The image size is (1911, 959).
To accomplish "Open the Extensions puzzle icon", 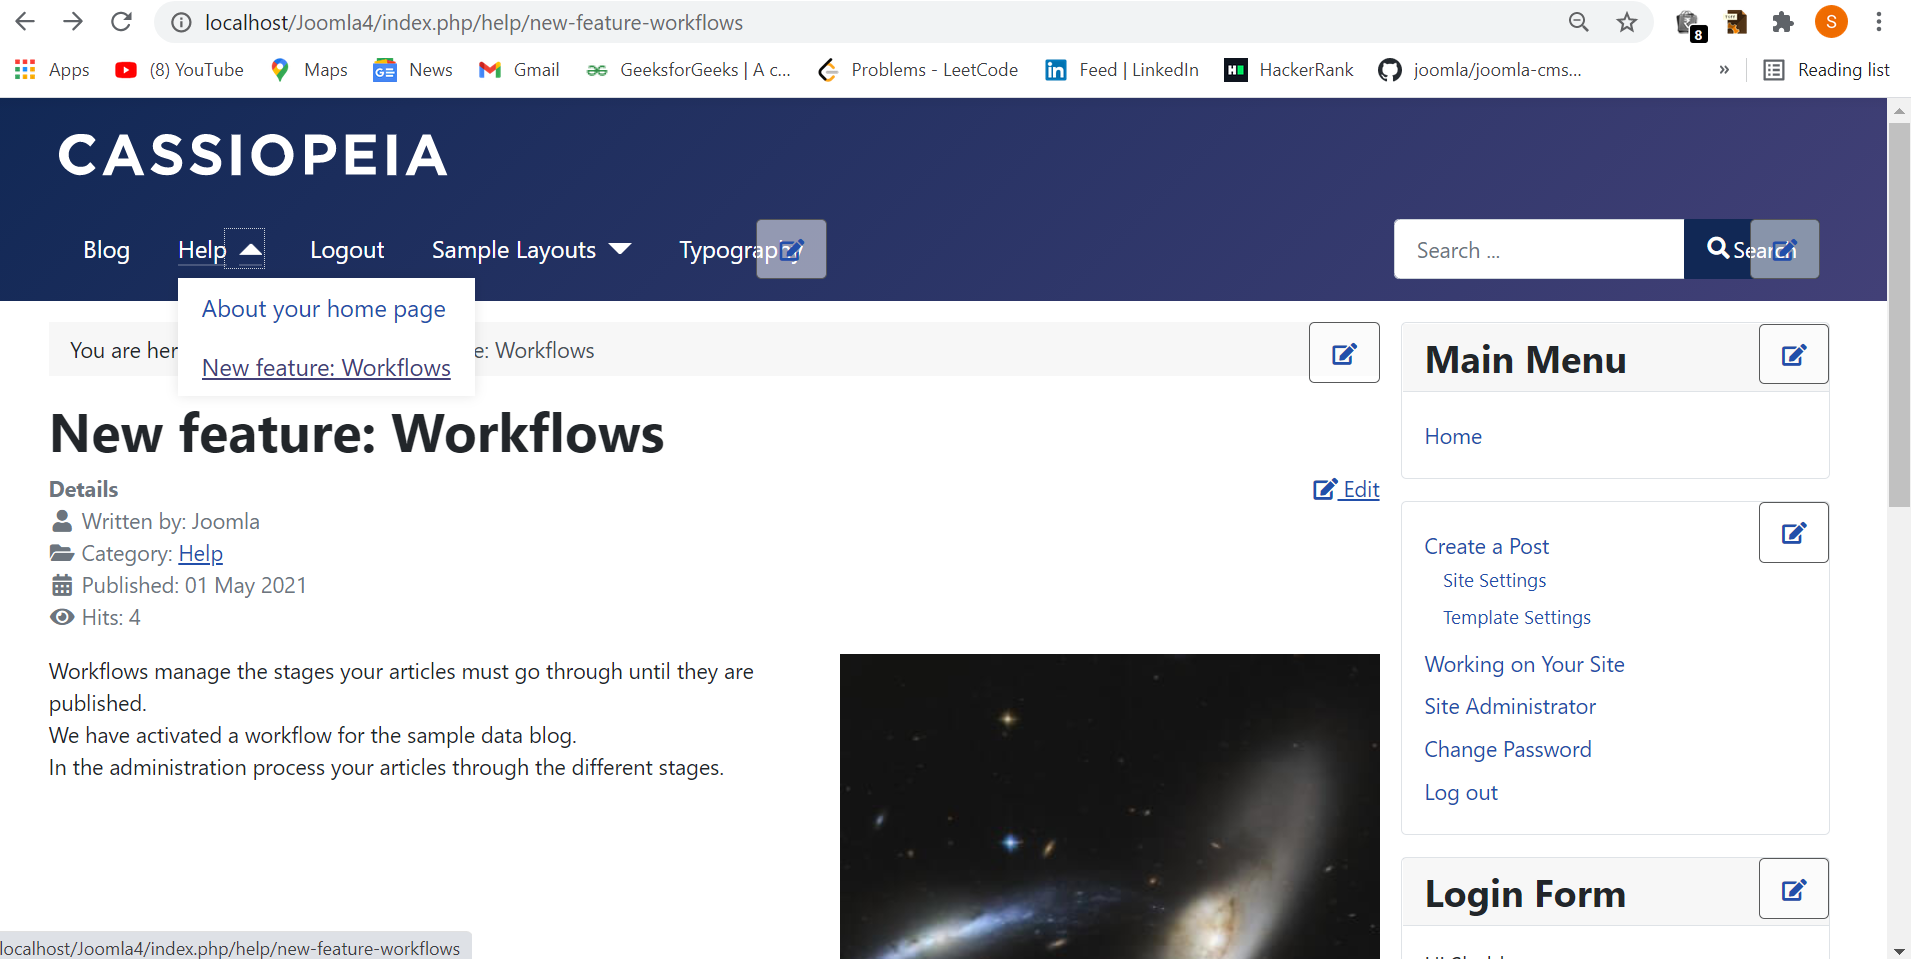I will (x=1783, y=22).
